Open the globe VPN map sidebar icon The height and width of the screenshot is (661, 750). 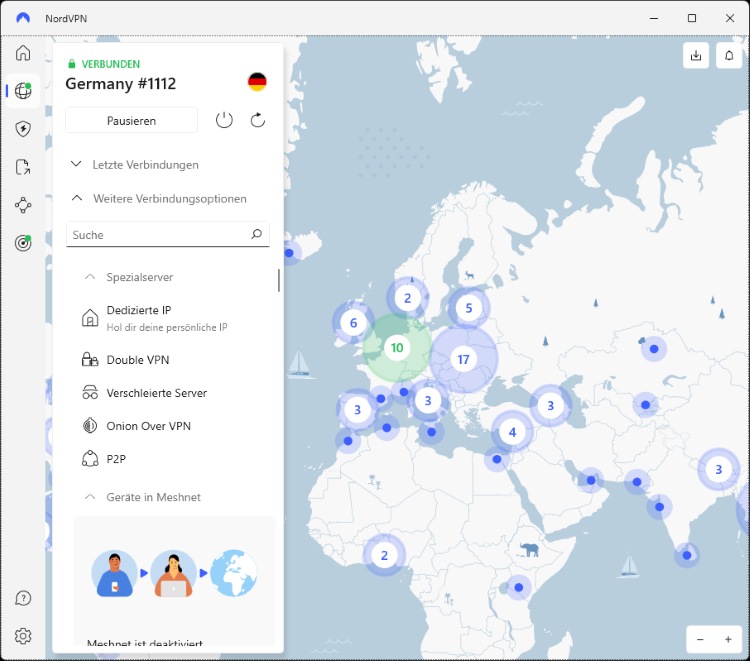point(23,90)
